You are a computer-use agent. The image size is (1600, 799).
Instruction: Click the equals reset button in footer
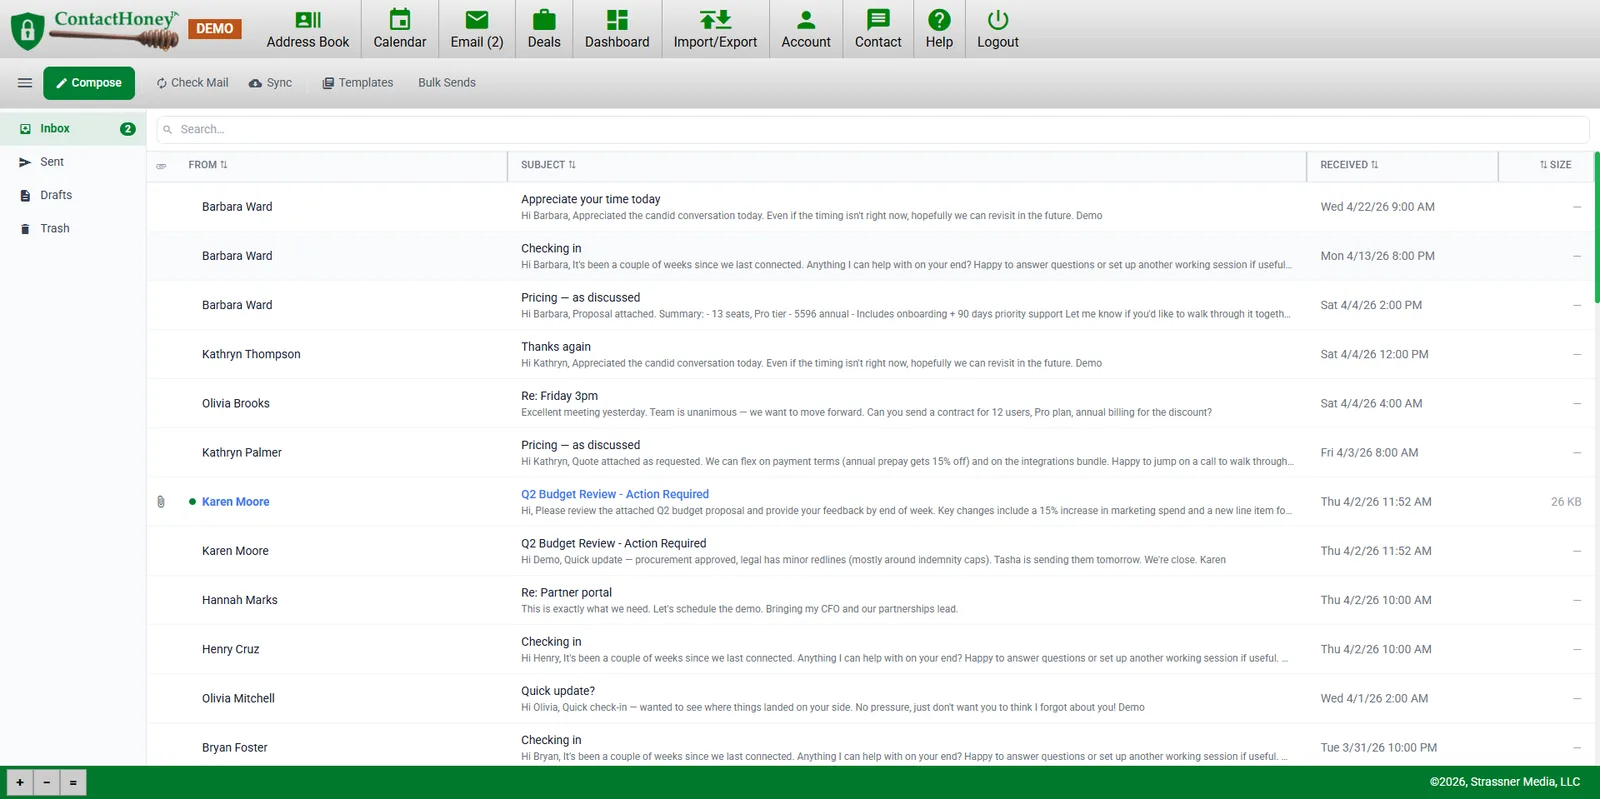[73, 782]
